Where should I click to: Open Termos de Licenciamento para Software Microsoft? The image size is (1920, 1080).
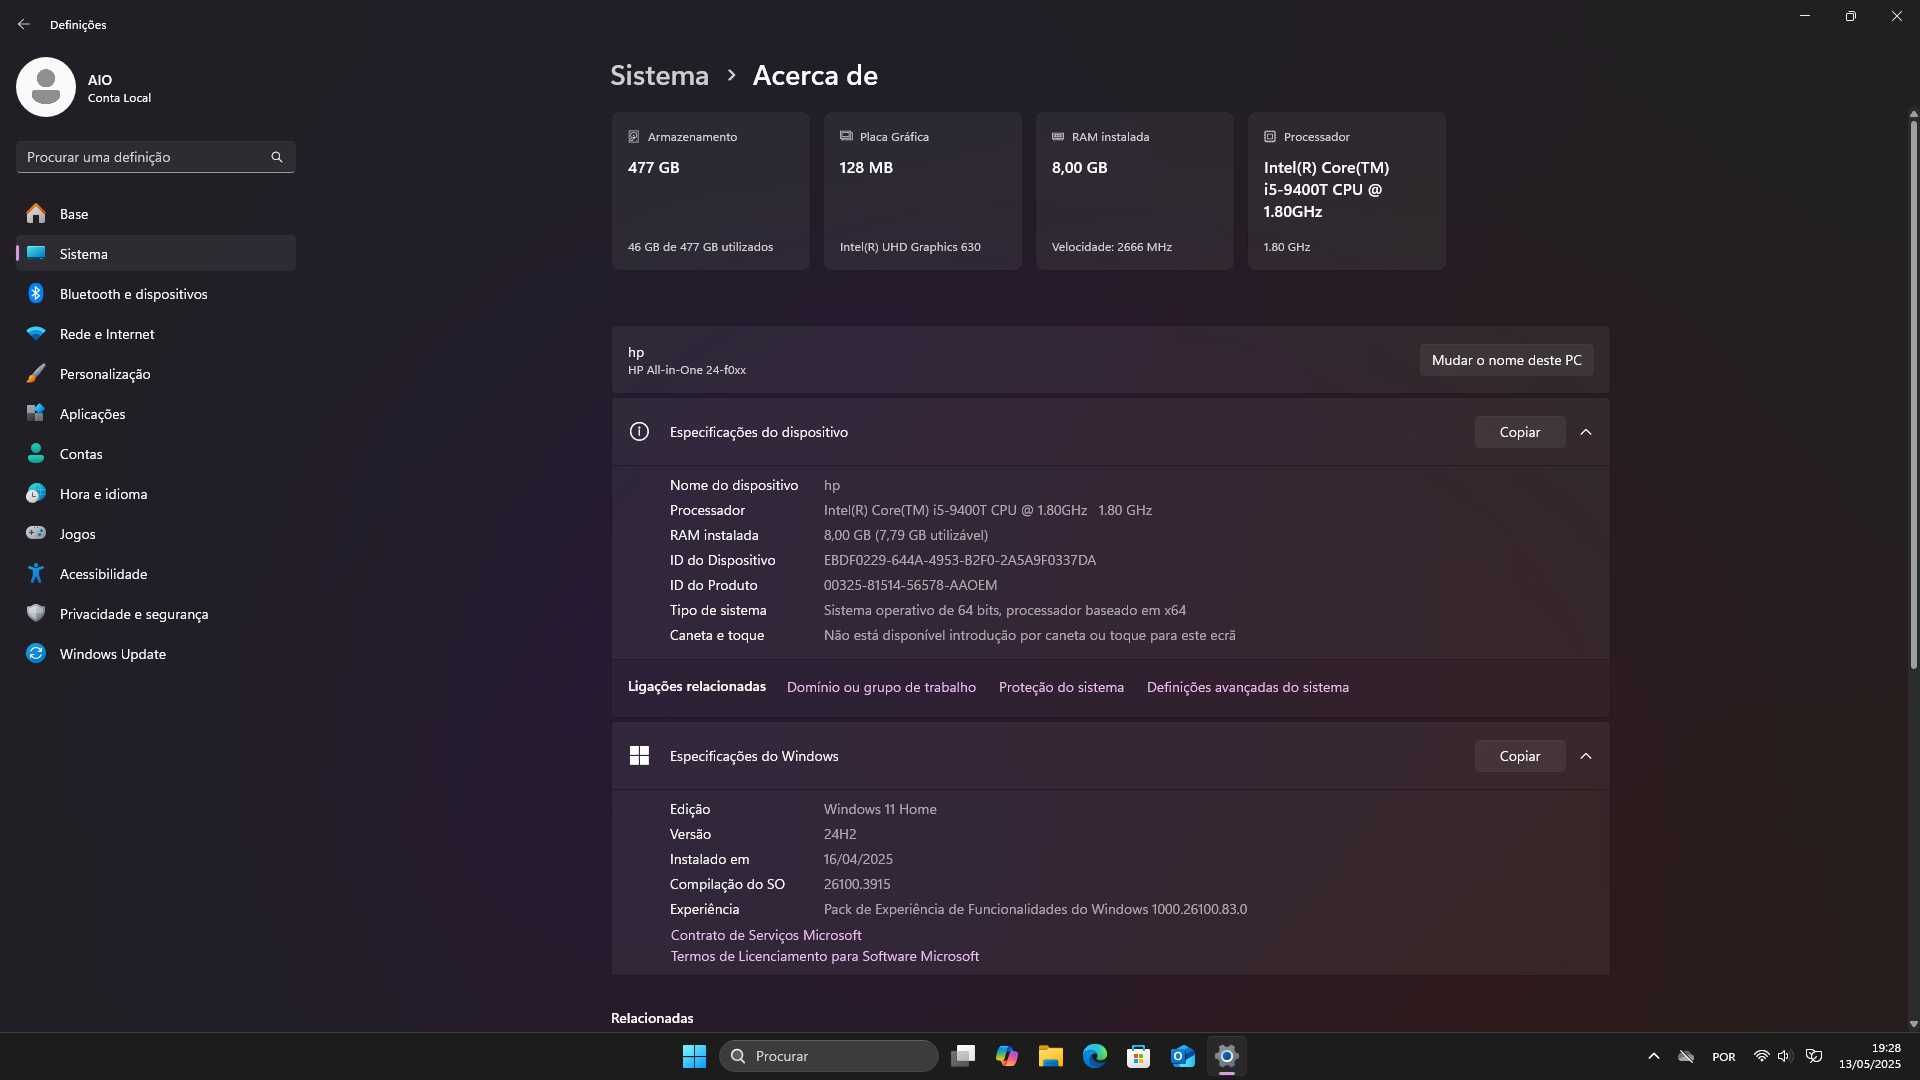coord(825,956)
